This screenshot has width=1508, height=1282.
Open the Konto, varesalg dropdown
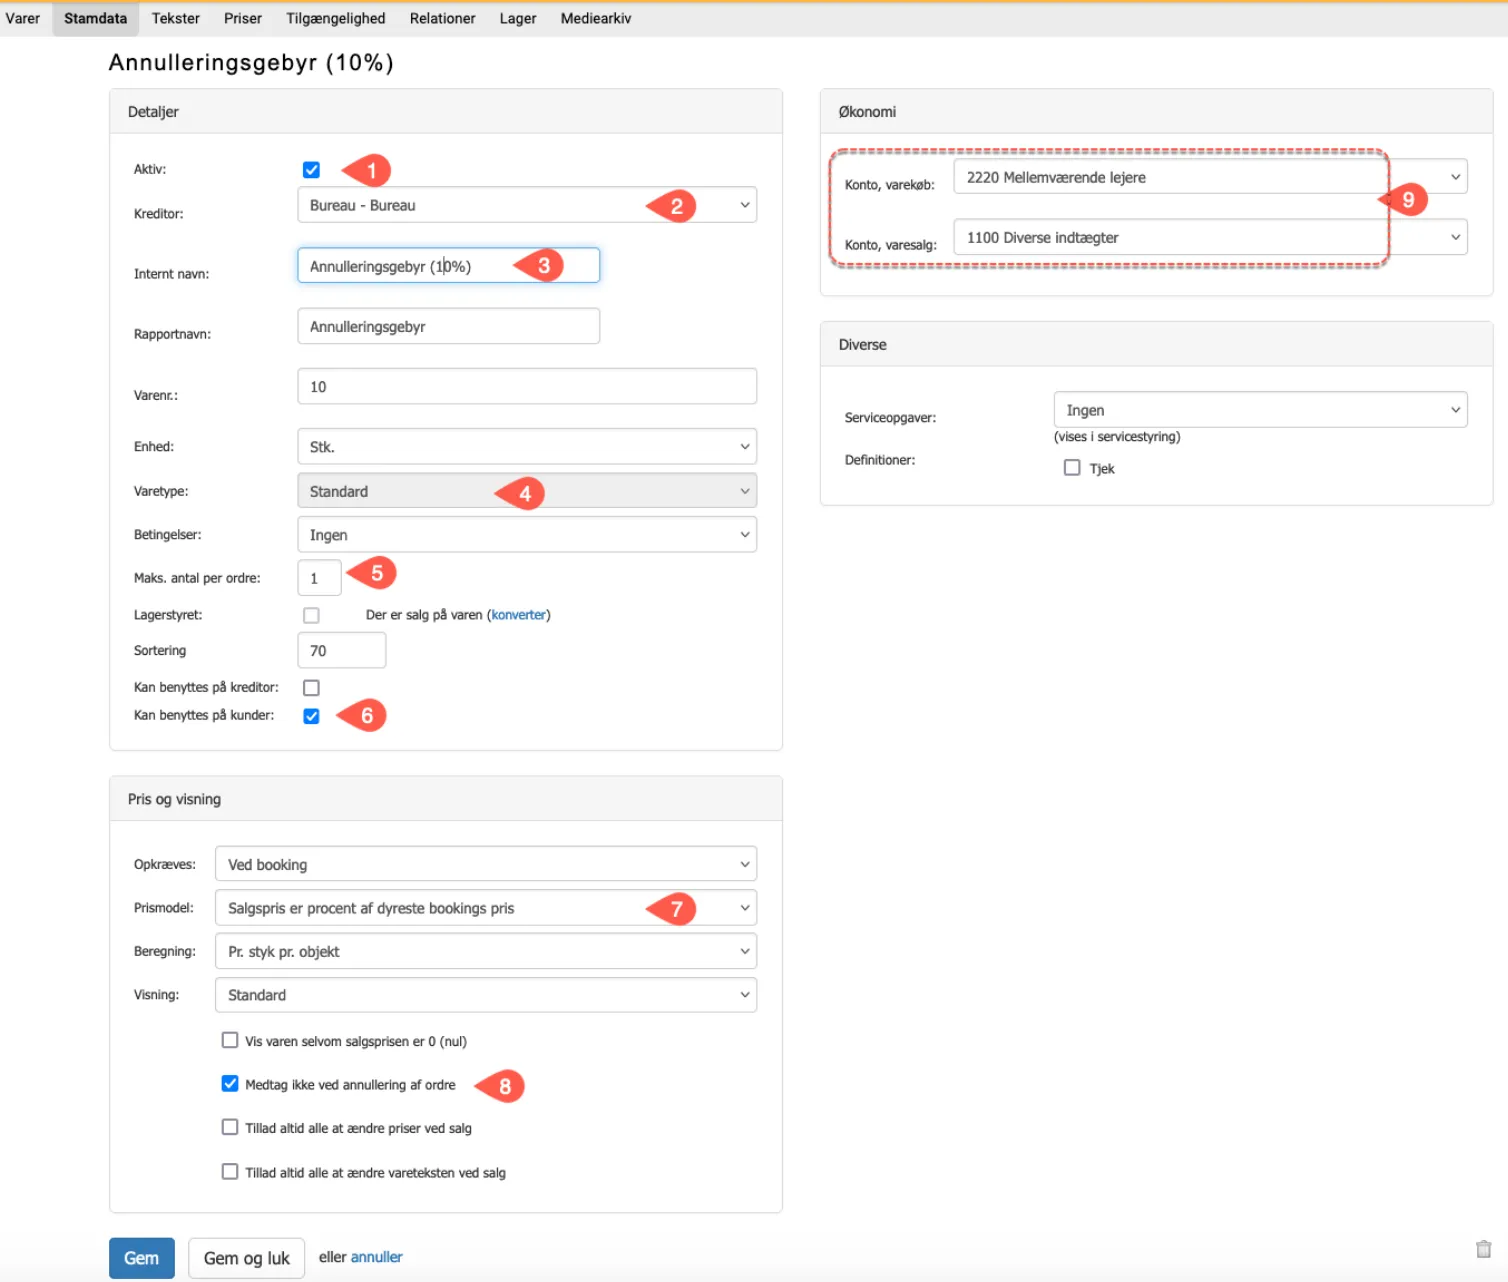(1210, 238)
